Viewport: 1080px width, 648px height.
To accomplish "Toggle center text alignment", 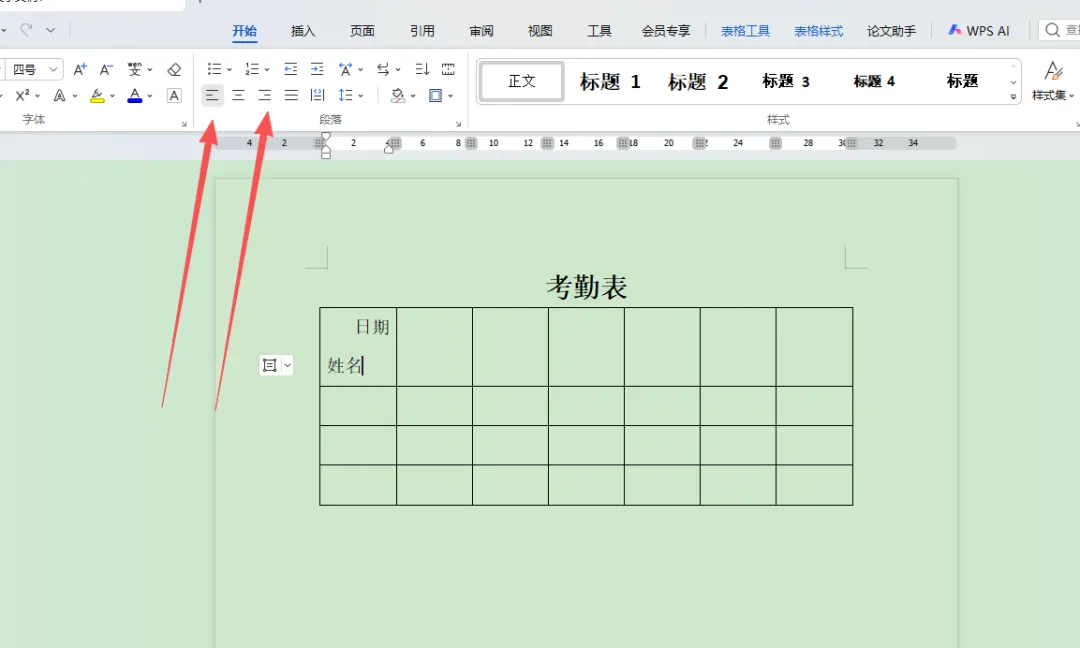I will (238, 95).
